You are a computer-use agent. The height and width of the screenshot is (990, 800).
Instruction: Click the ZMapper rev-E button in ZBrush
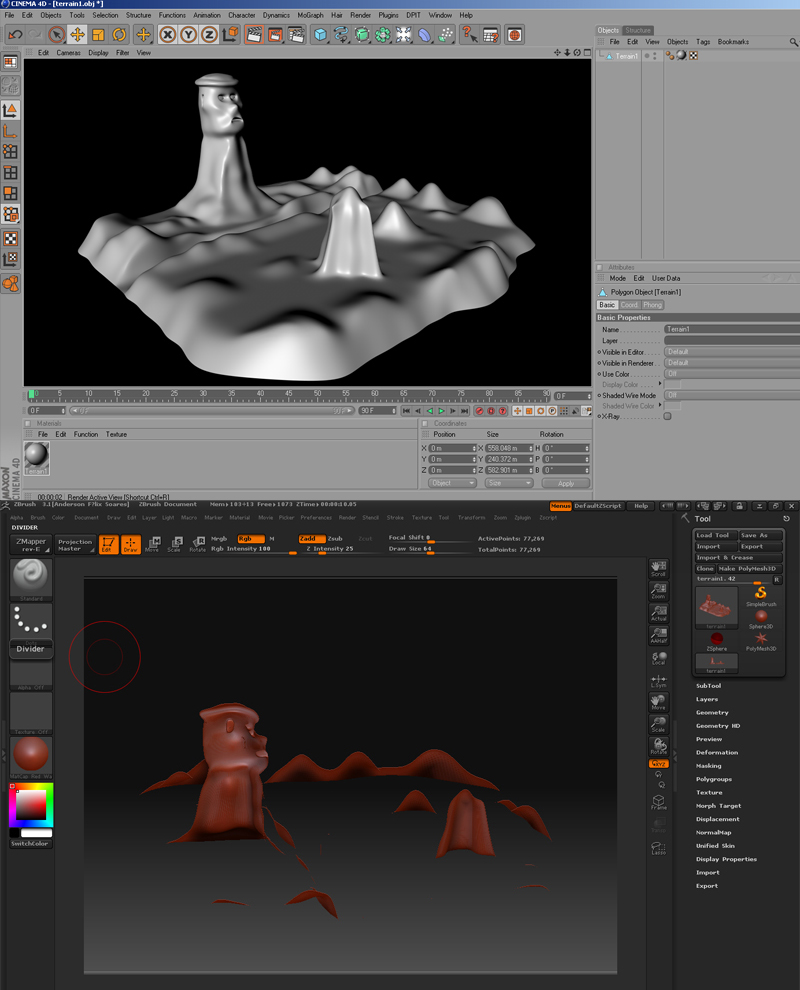31,545
